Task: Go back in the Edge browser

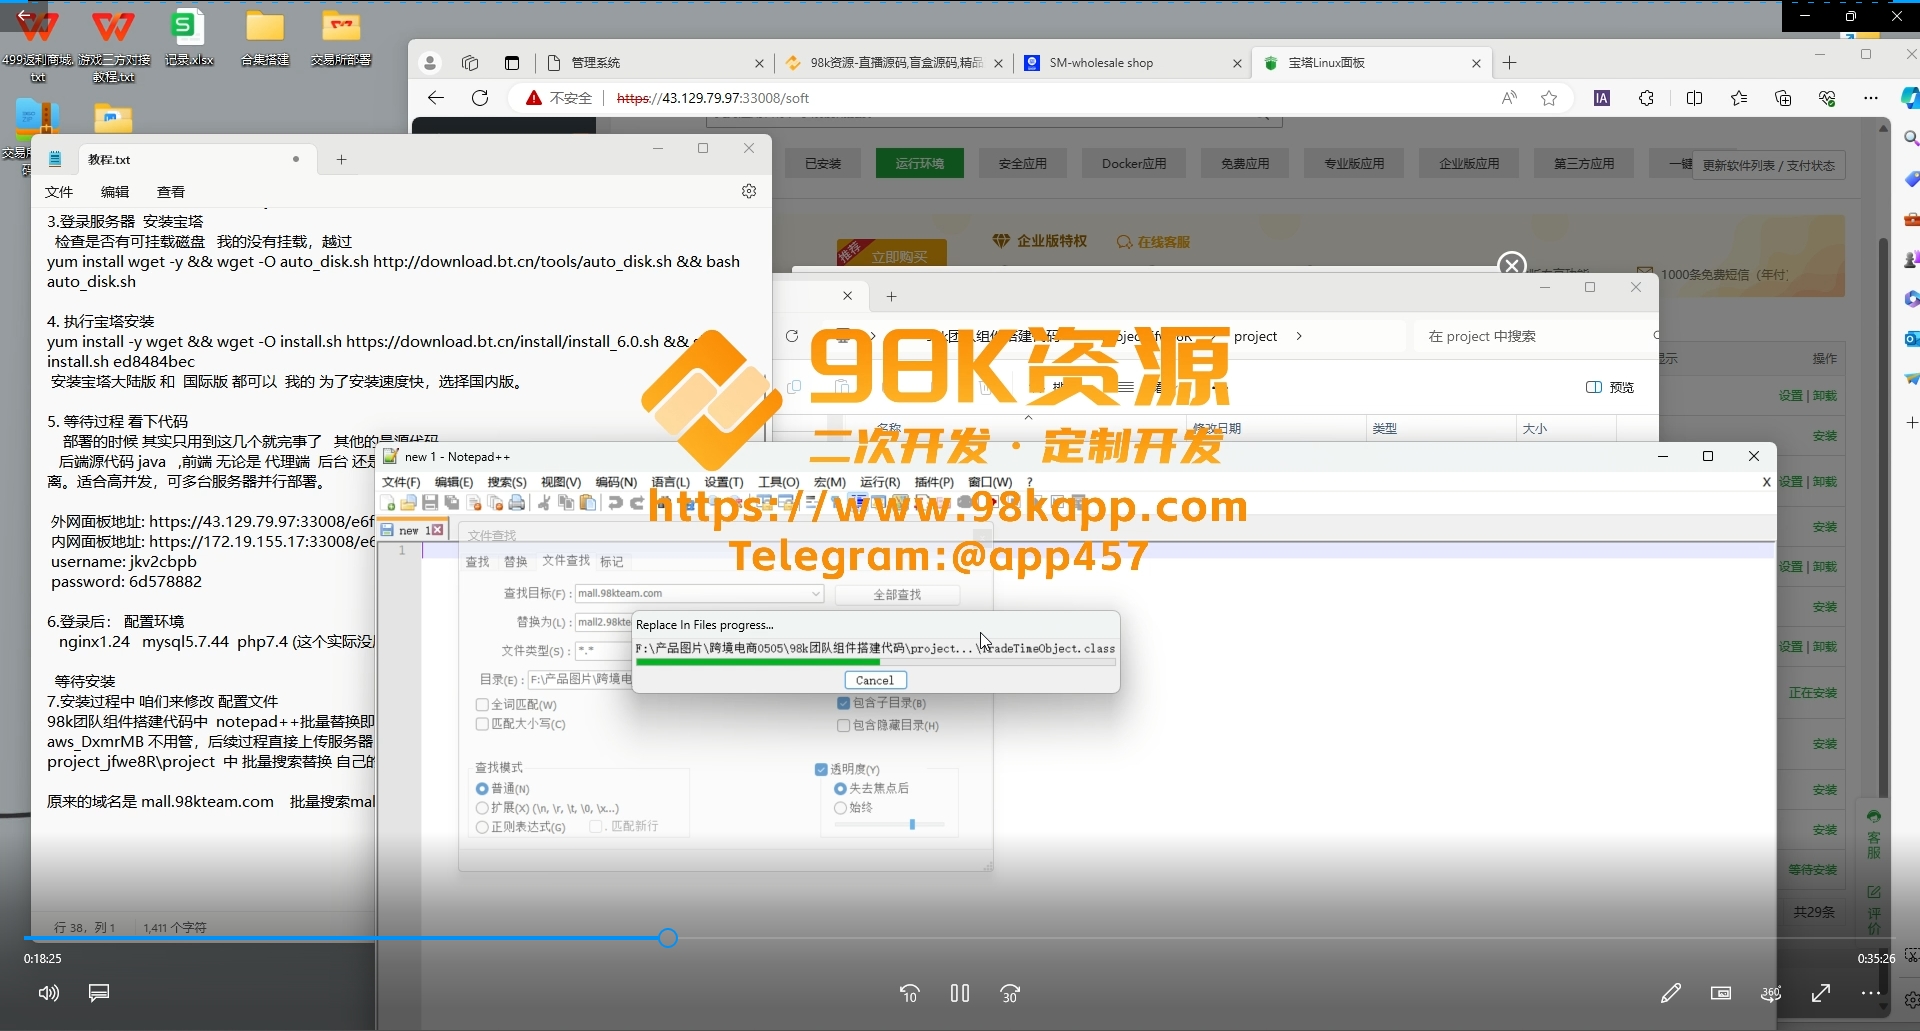Action: click(436, 98)
